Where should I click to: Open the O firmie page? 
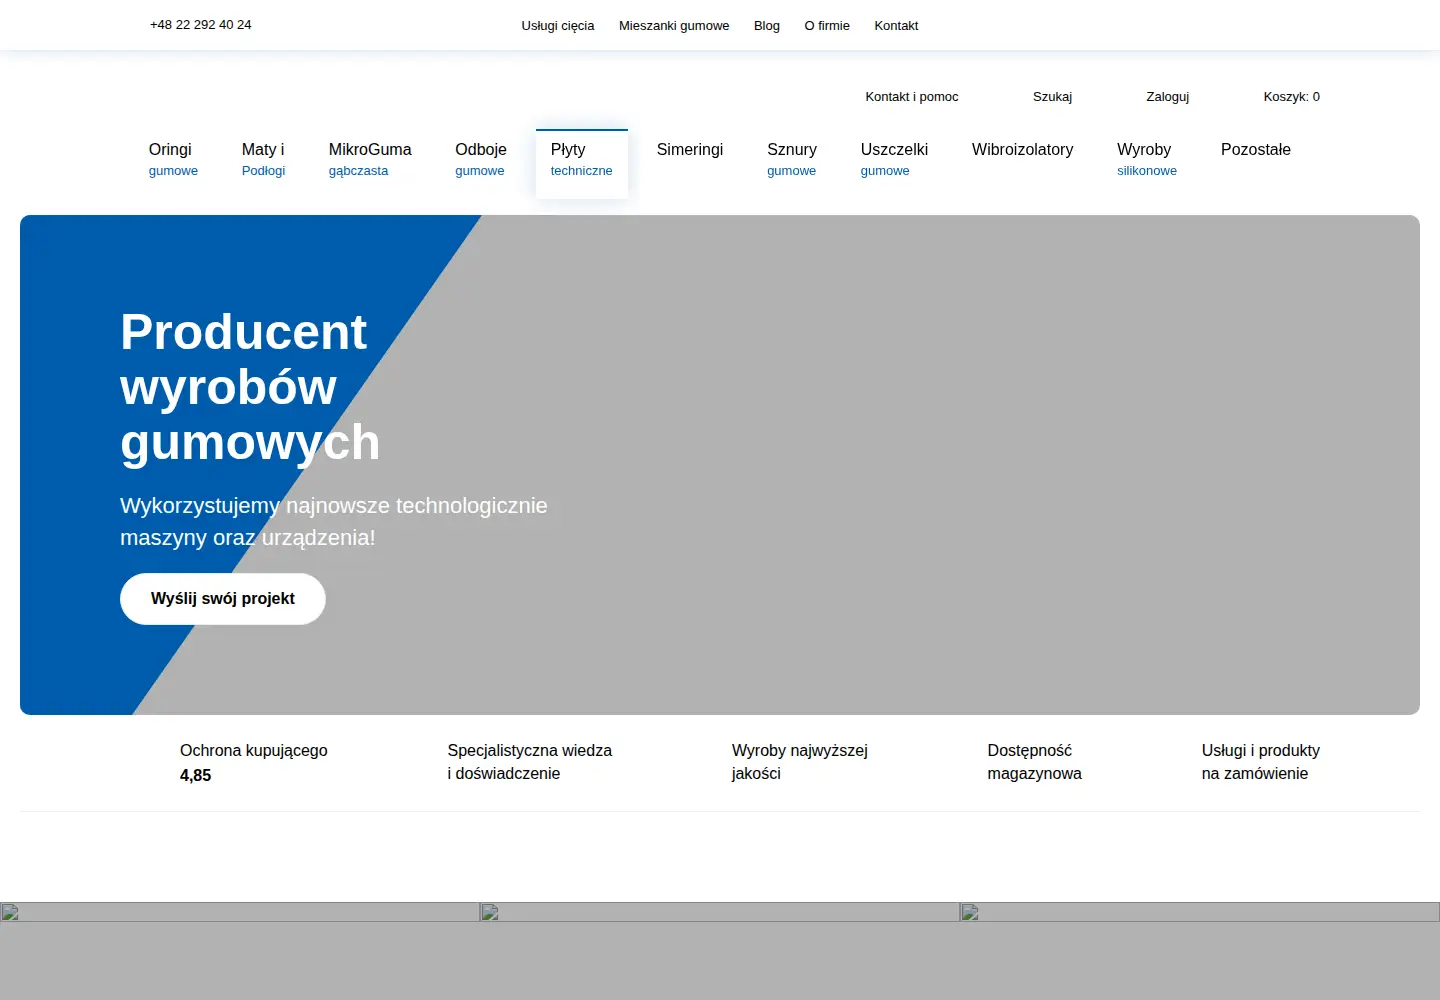(827, 26)
